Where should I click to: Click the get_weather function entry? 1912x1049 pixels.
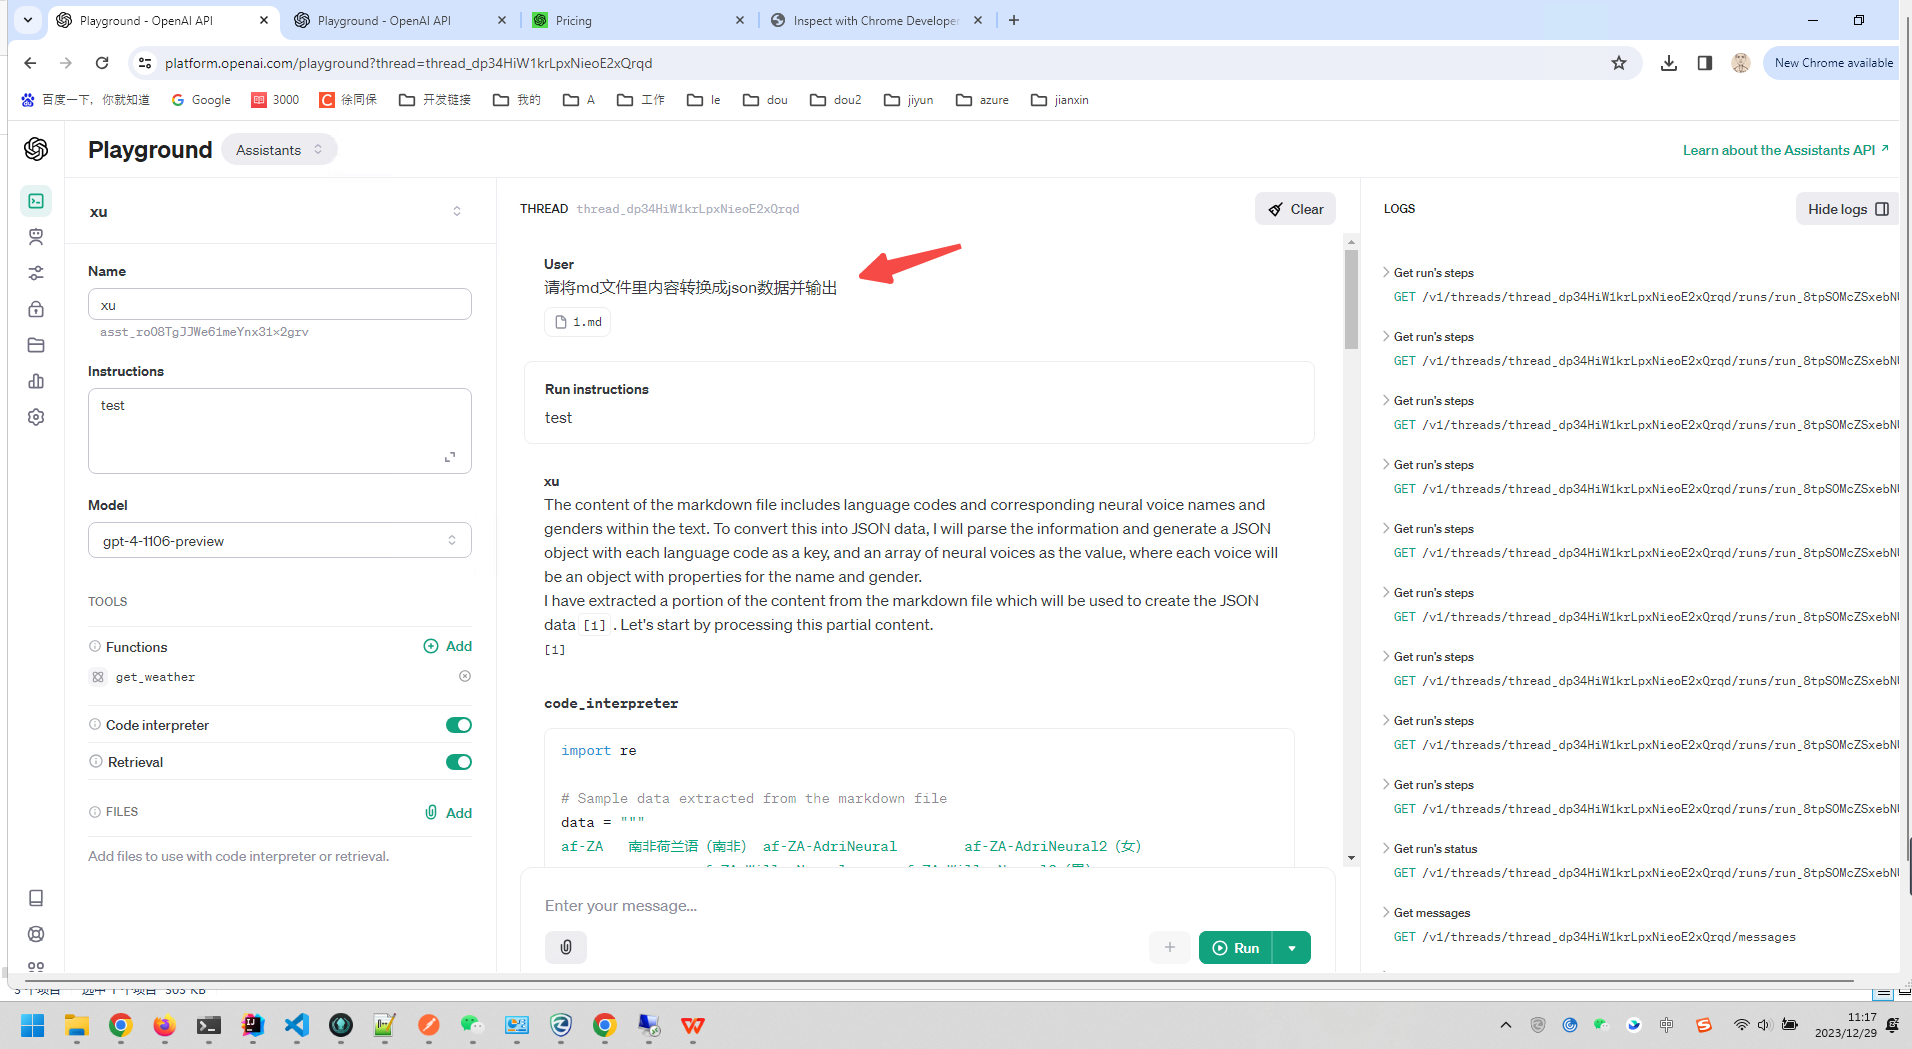pos(155,677)
